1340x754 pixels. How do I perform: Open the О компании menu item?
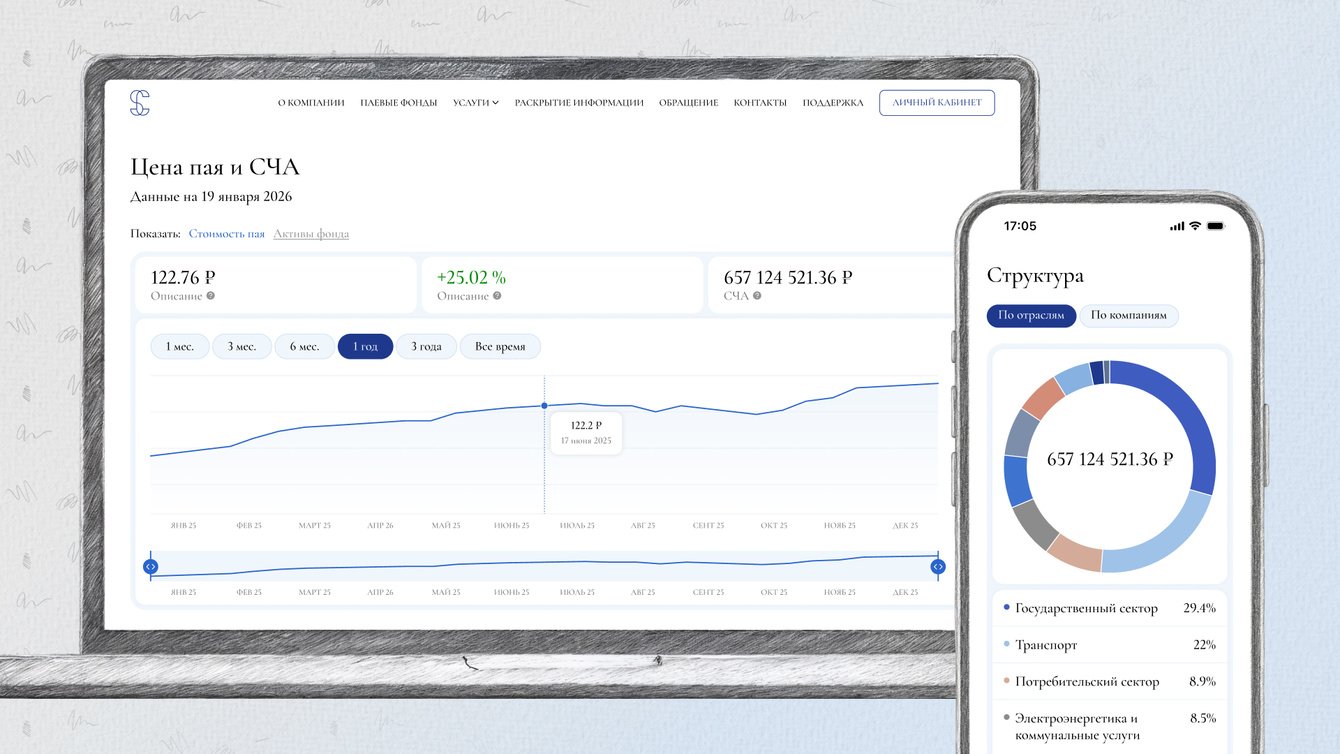[311, 103]
